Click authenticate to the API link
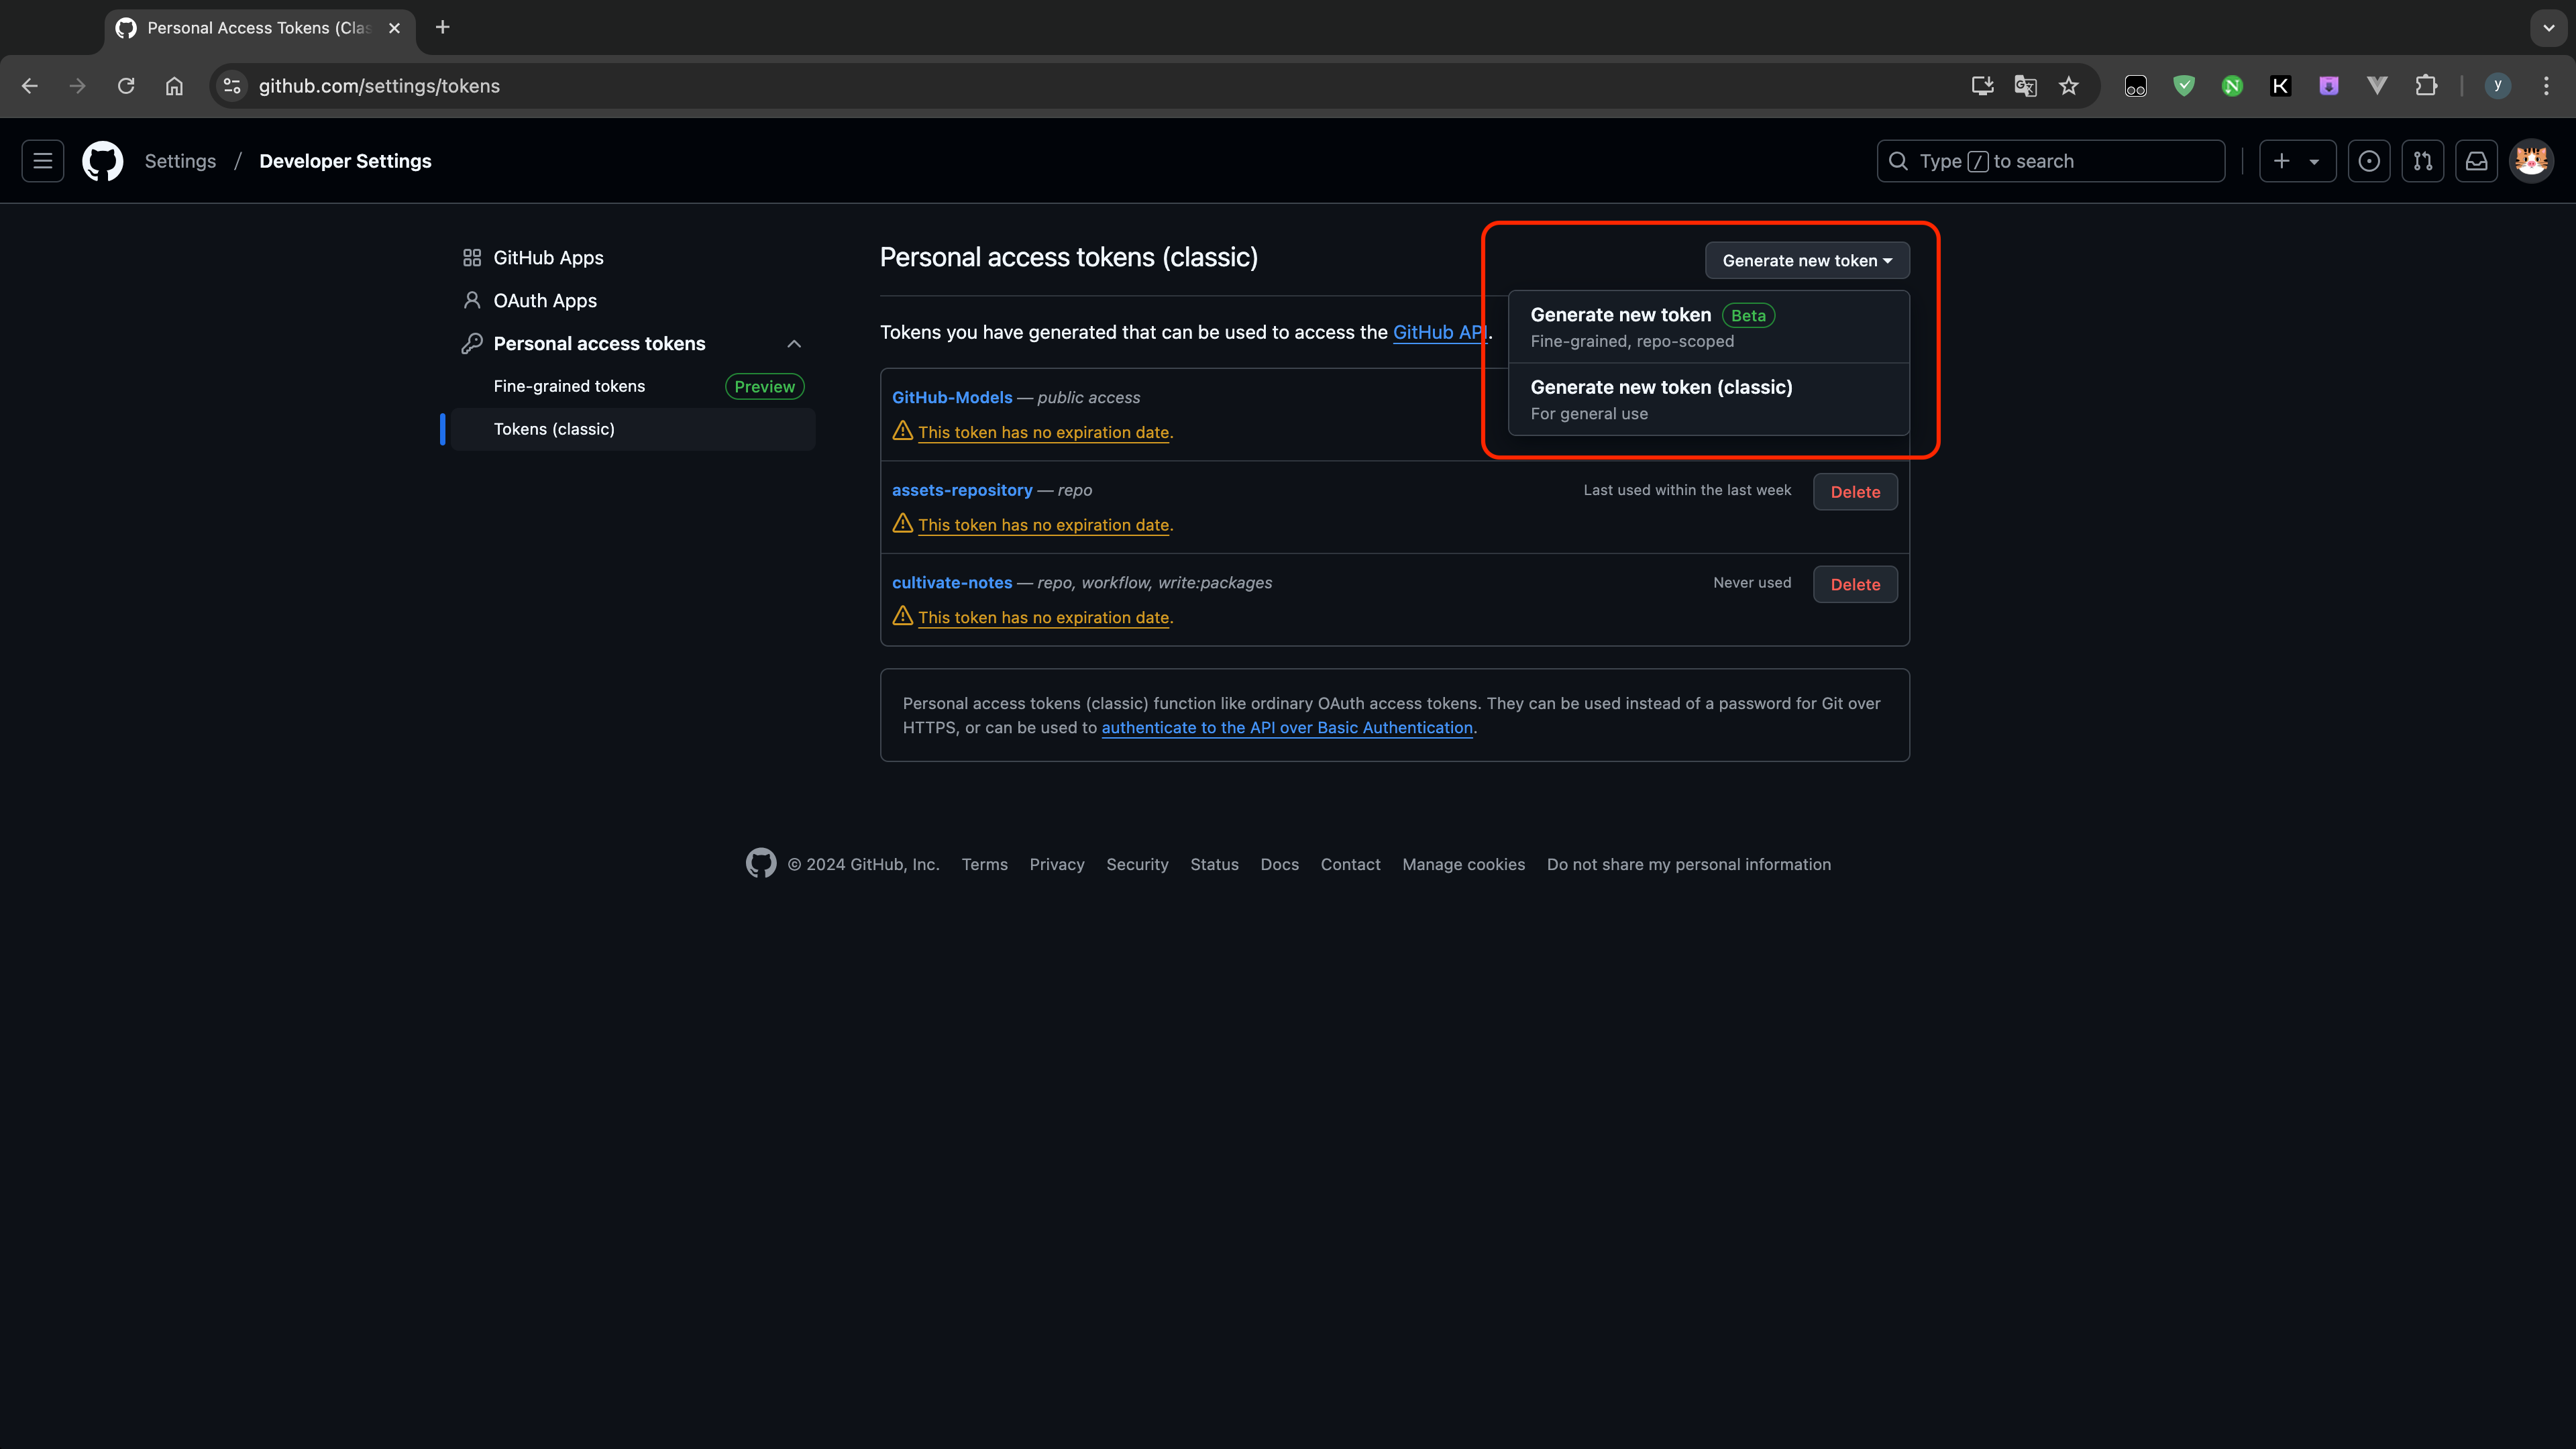Image resolution: width=2576 pixels, height=1449 pixels. (x=1285, y=727)
